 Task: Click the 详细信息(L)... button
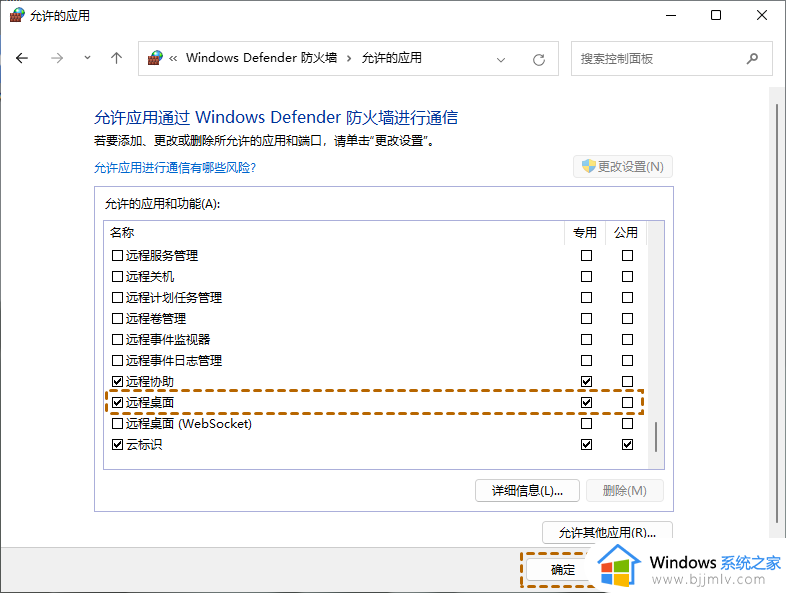pos(527,491)
